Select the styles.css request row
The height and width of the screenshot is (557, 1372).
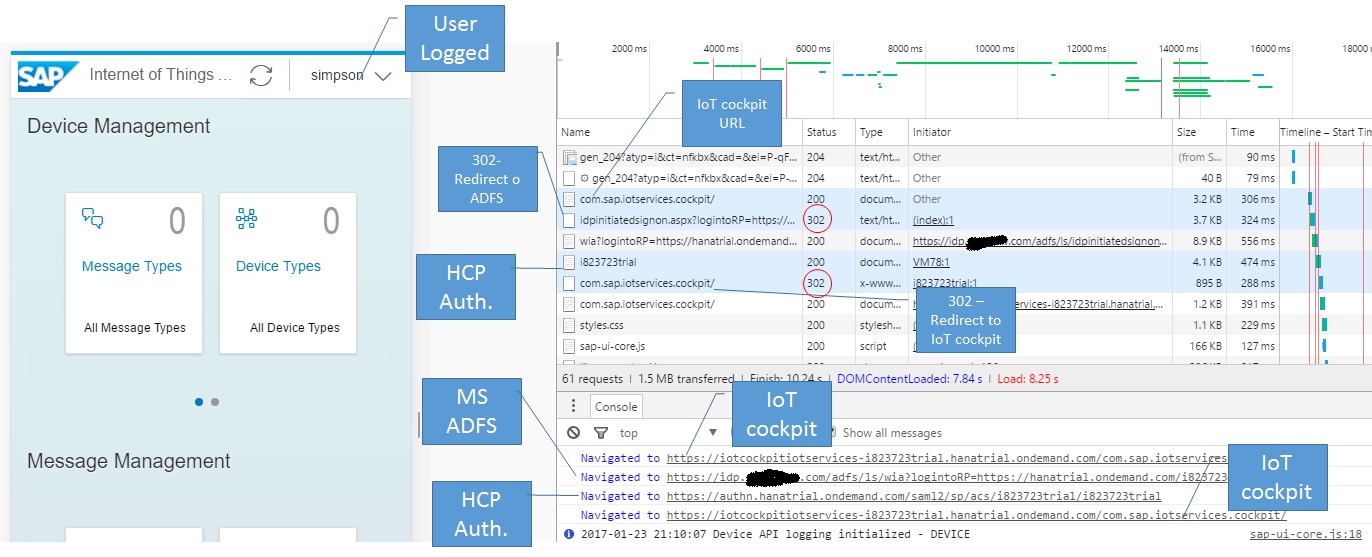pos(965,325)
